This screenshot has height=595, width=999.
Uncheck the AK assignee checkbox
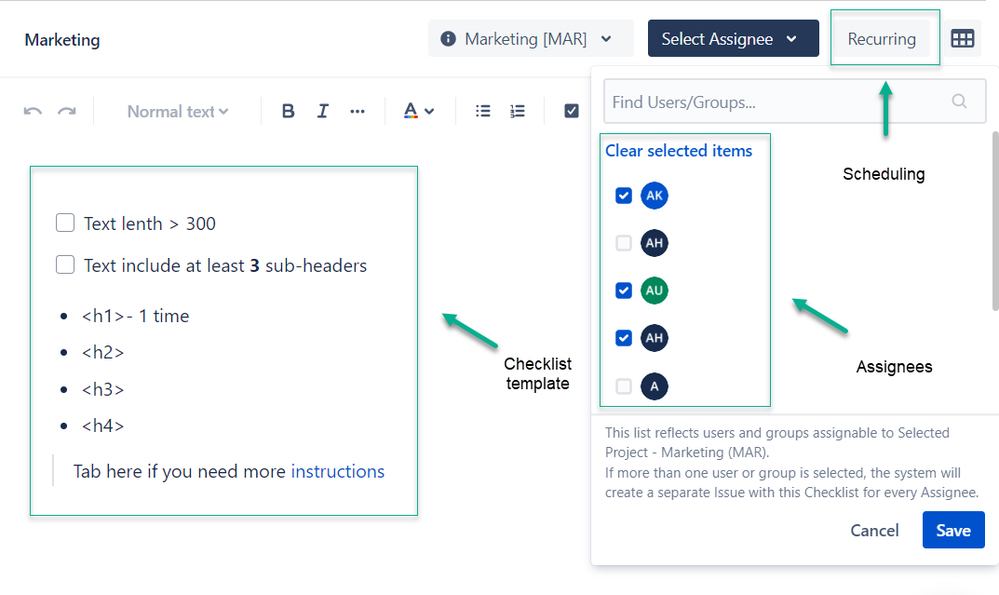pyautogui.click(x=624, y=196)
